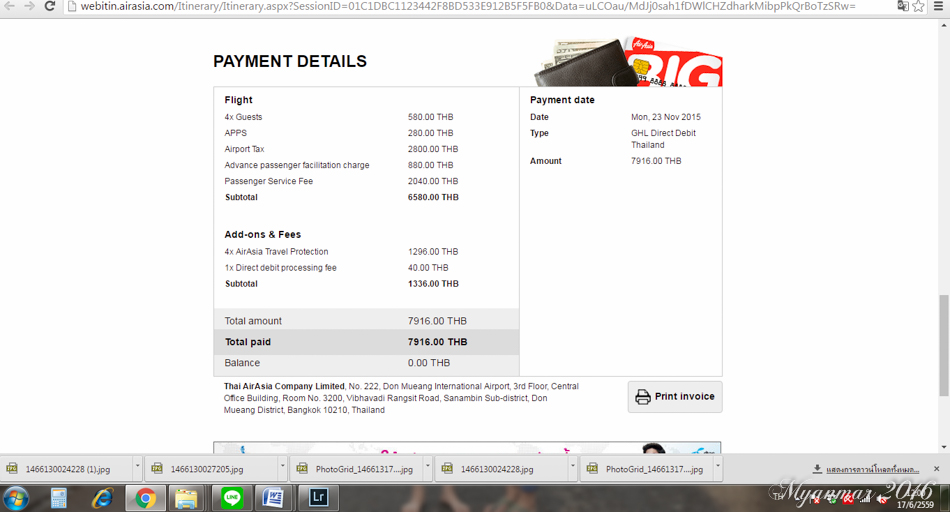Image resolution: width=950 pixels, height=512 pixels.
Task: Click the scrollbar down arrow
Action: click(x=943, y=447)
